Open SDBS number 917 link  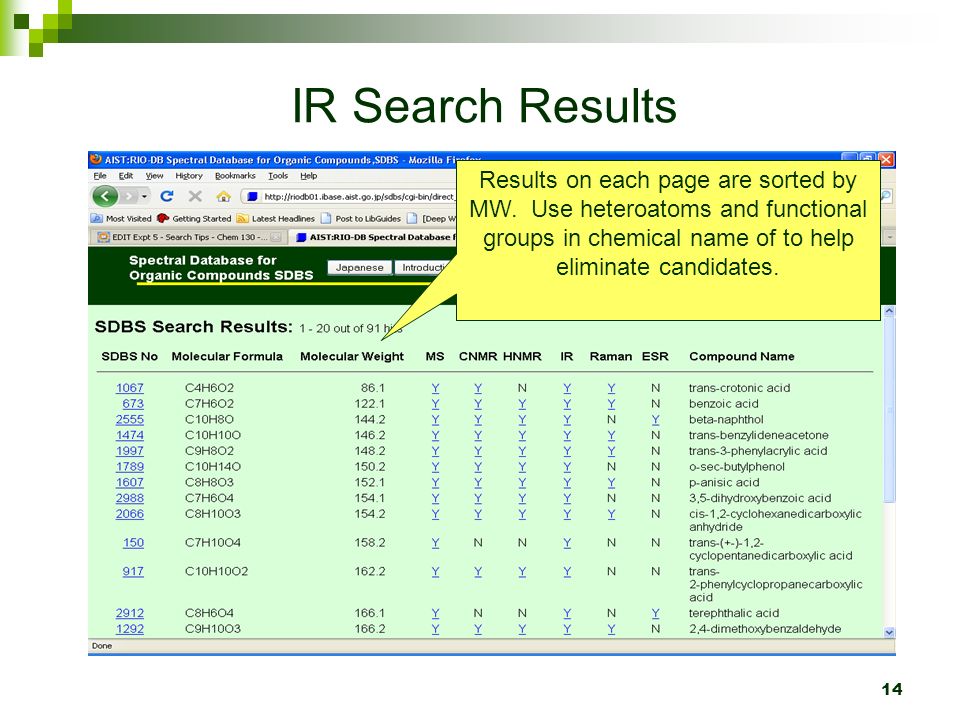[133, 572]
